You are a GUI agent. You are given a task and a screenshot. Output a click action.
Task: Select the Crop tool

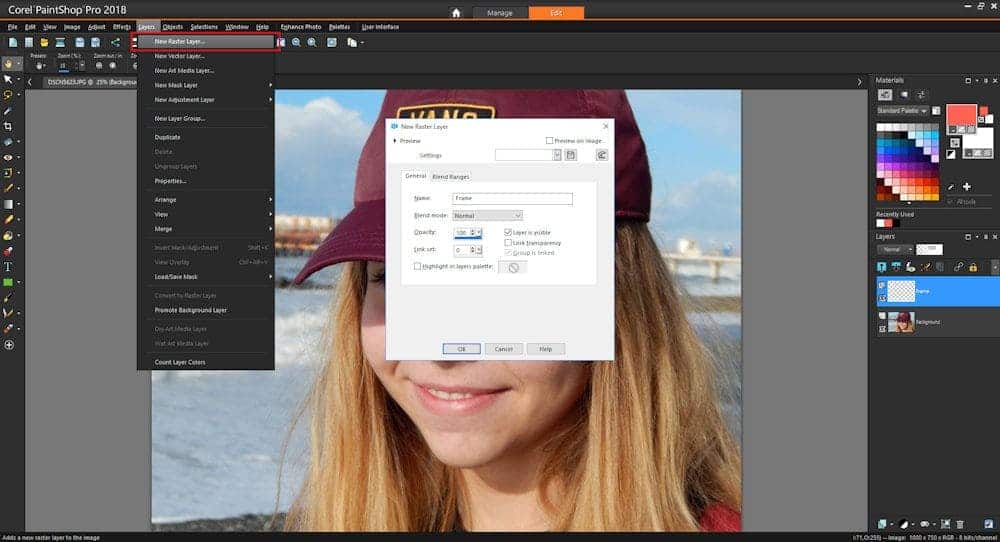click(x=8, y=127)
